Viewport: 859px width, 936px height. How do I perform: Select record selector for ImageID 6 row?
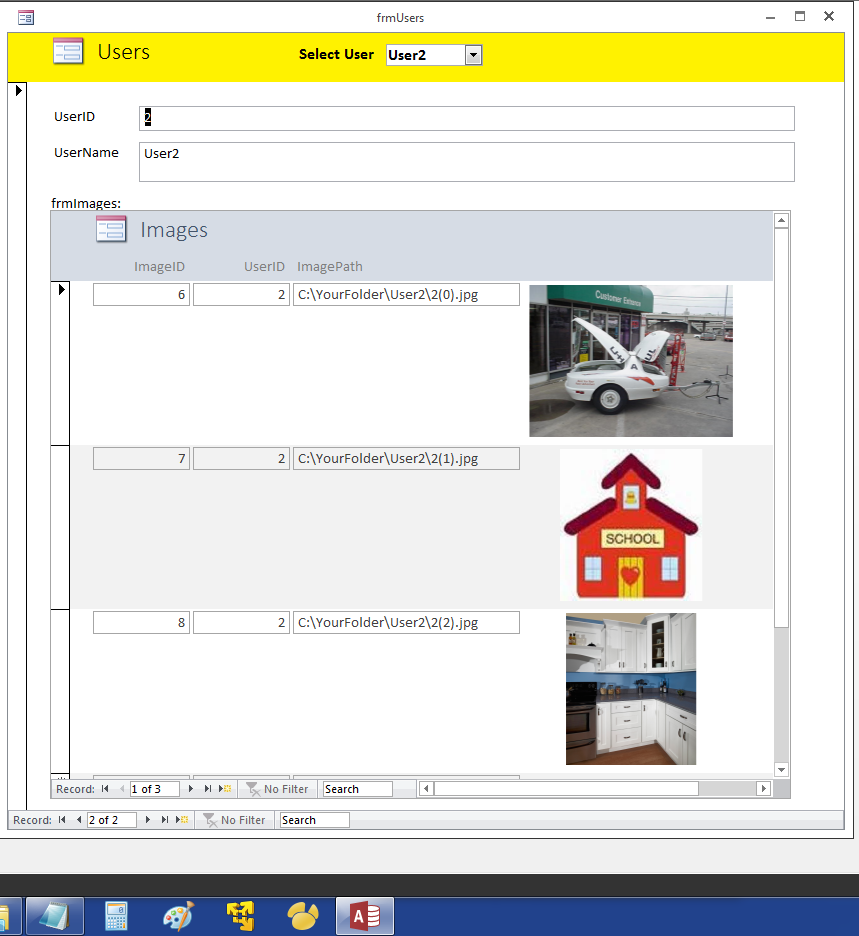[x=60, y=363]
